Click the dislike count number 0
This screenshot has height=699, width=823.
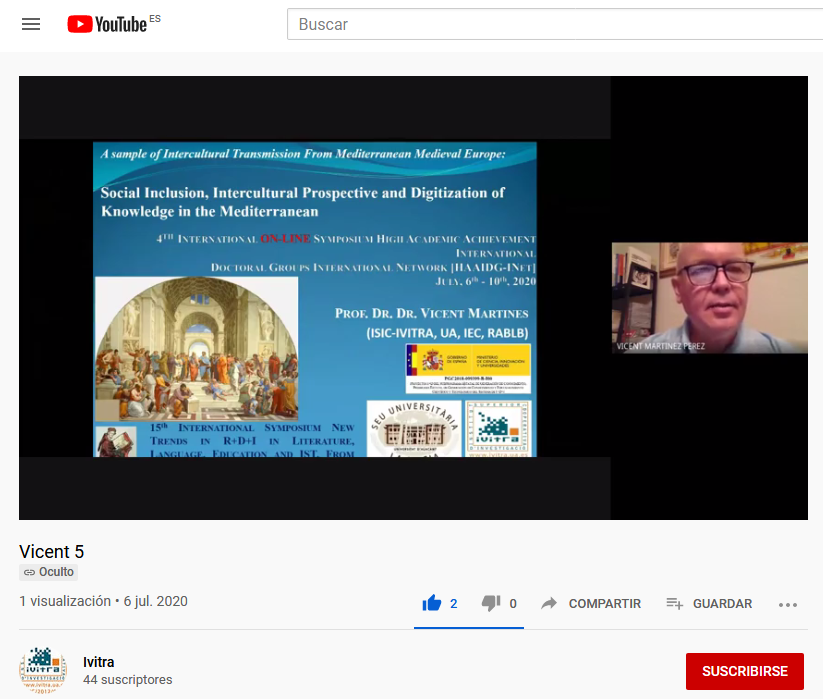click(513, 604)
